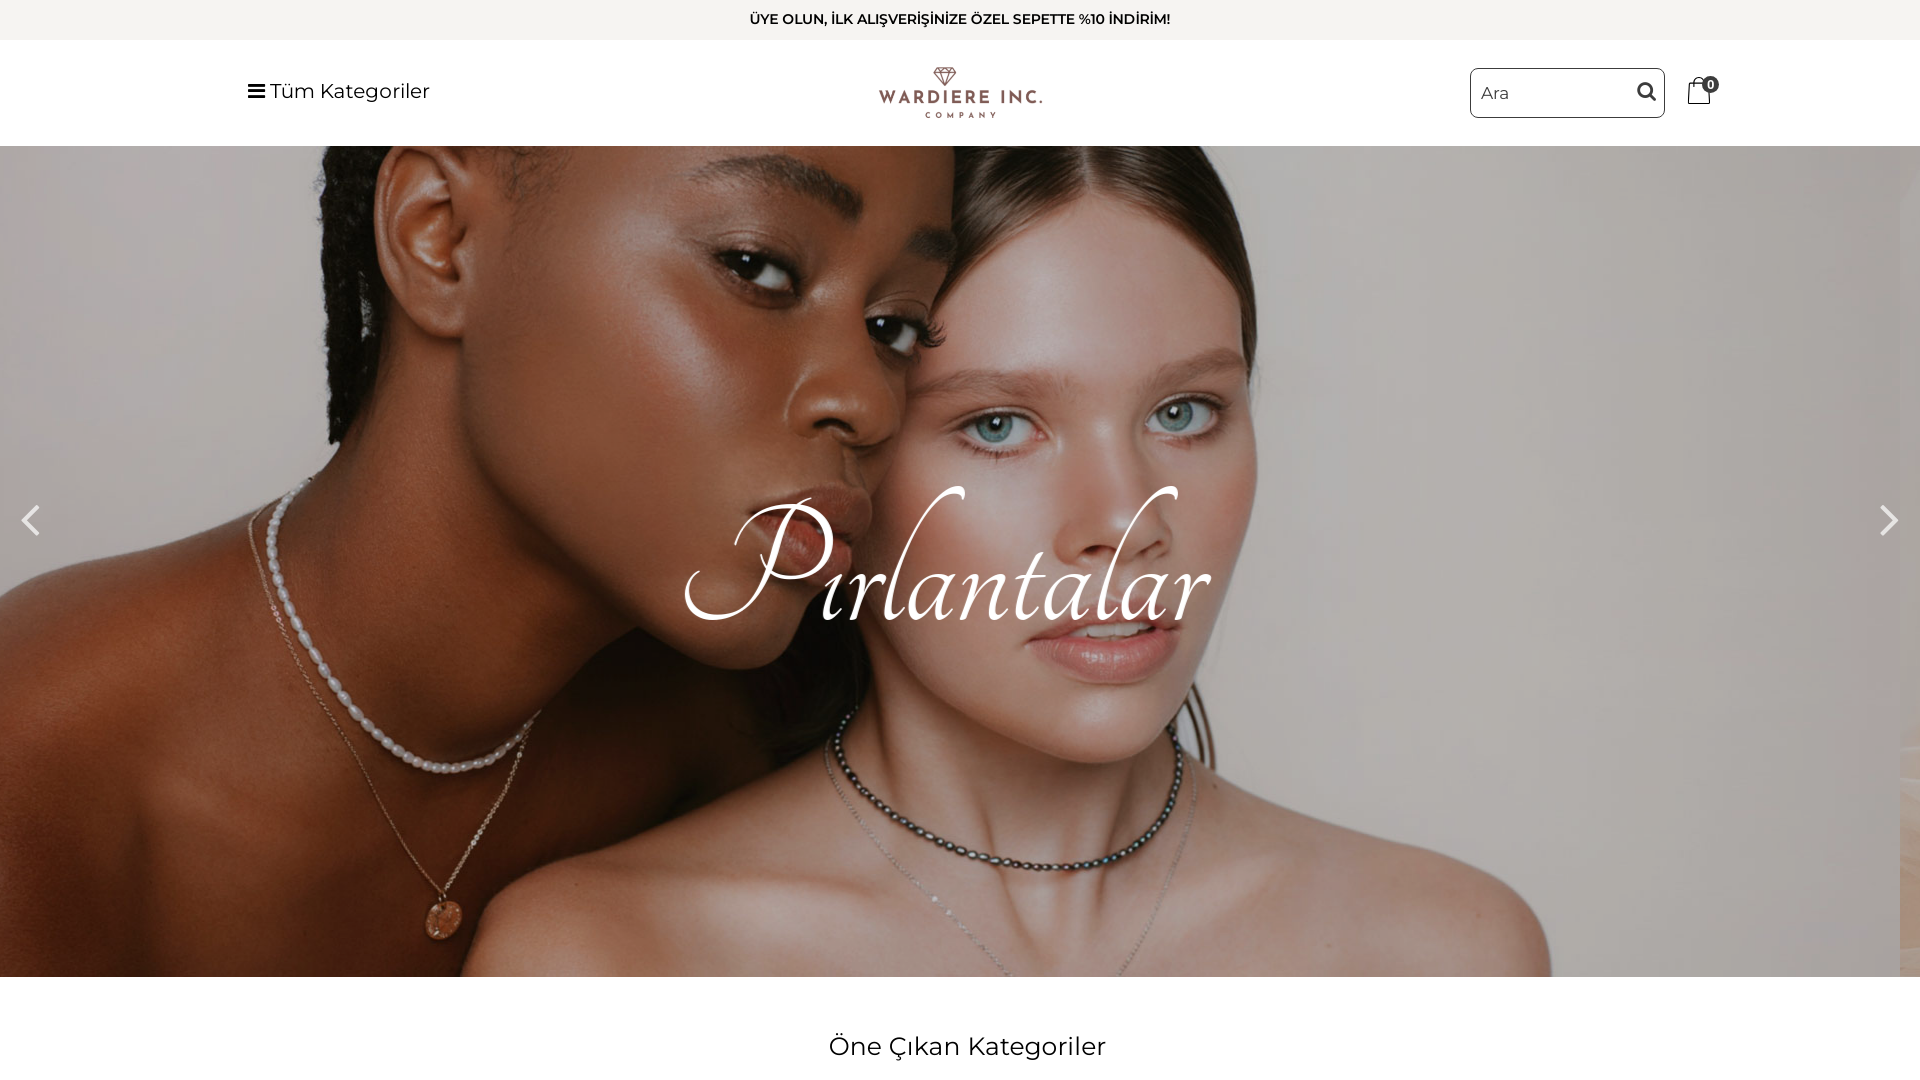Select the %10 İNDİRİM text in top bar
The image size is (1920, 1080).
[x=1124, y=19]
